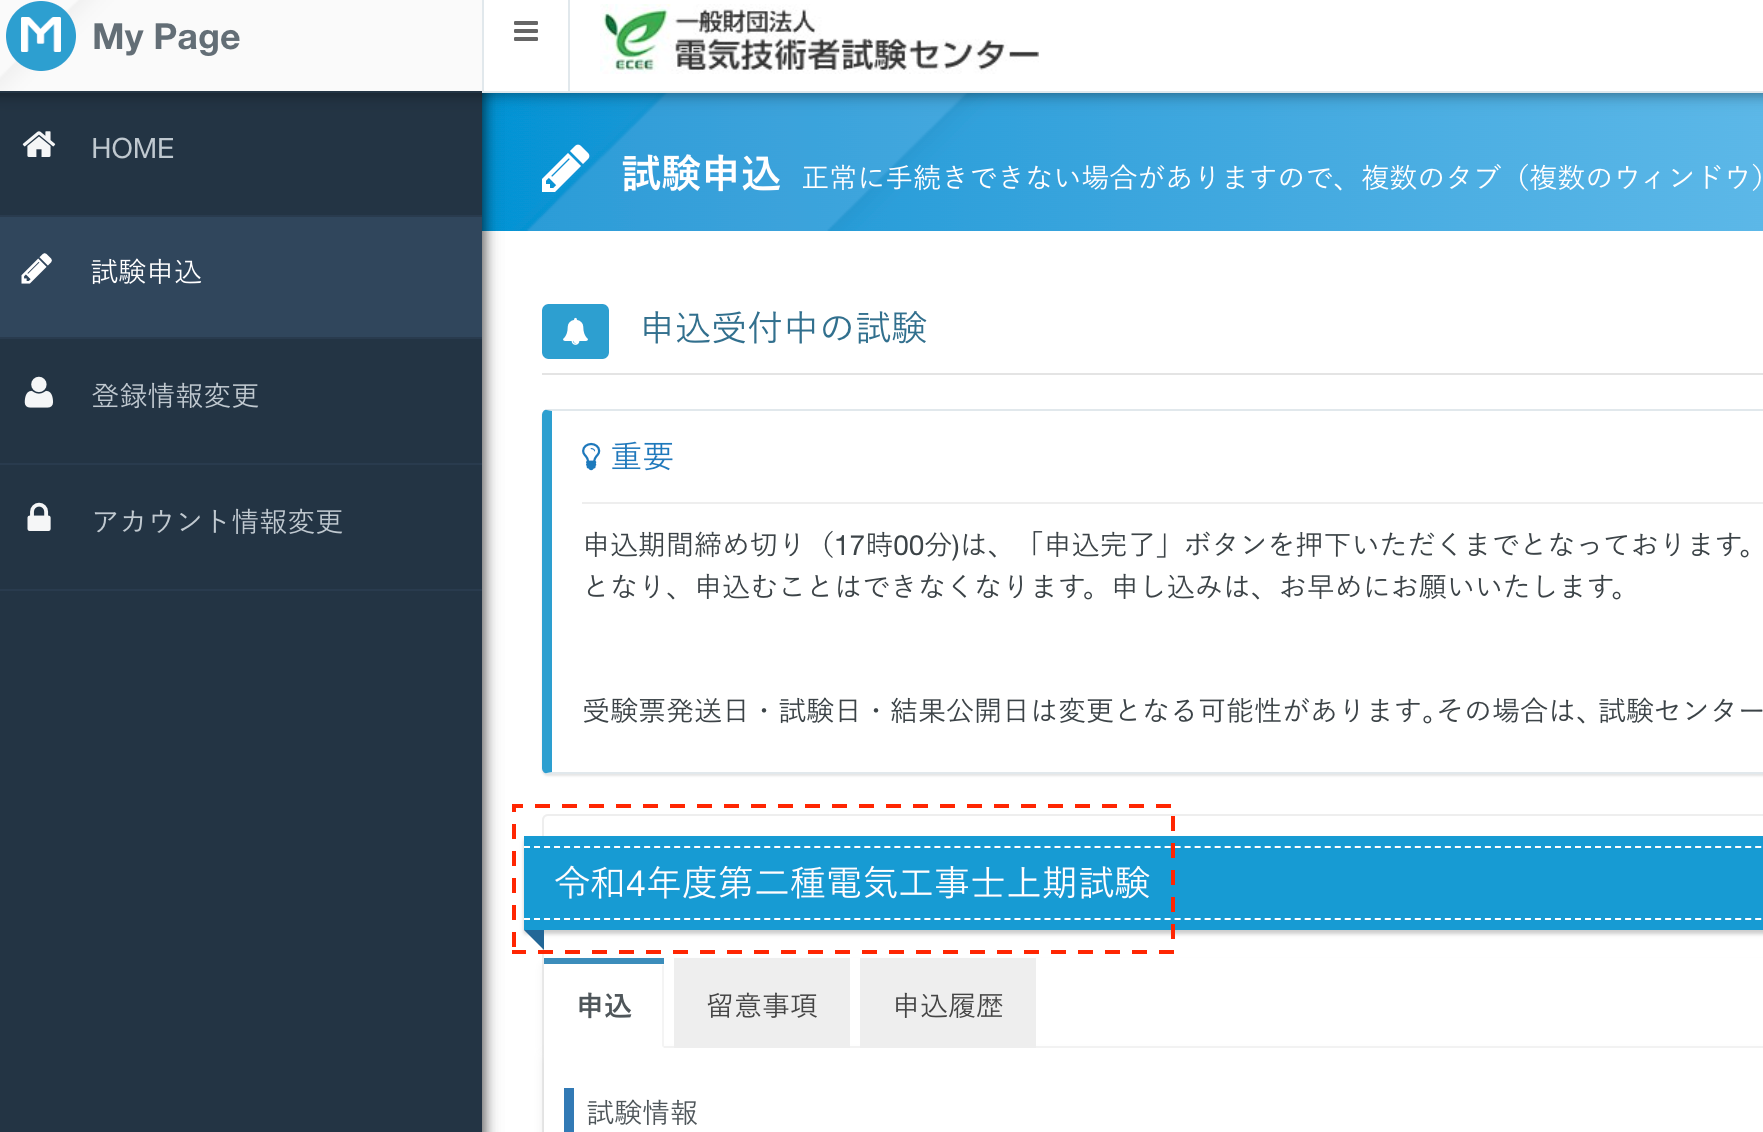Click the My Page title text
1763x1132 pixels.
point(166,37)
